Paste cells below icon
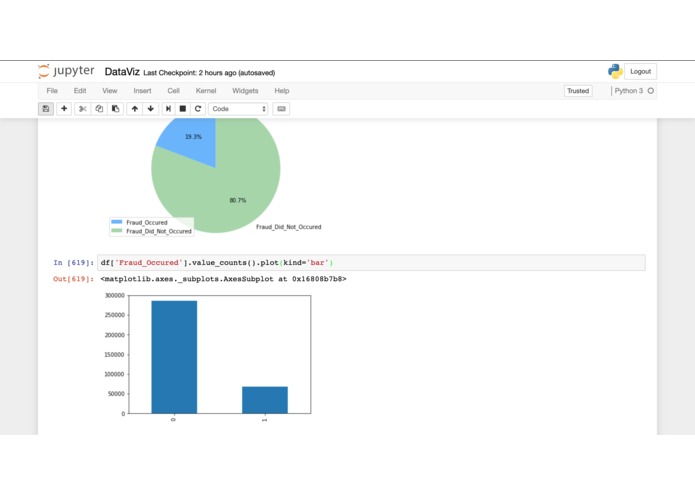Screen dimensions: 695x494 coord(115,109)
